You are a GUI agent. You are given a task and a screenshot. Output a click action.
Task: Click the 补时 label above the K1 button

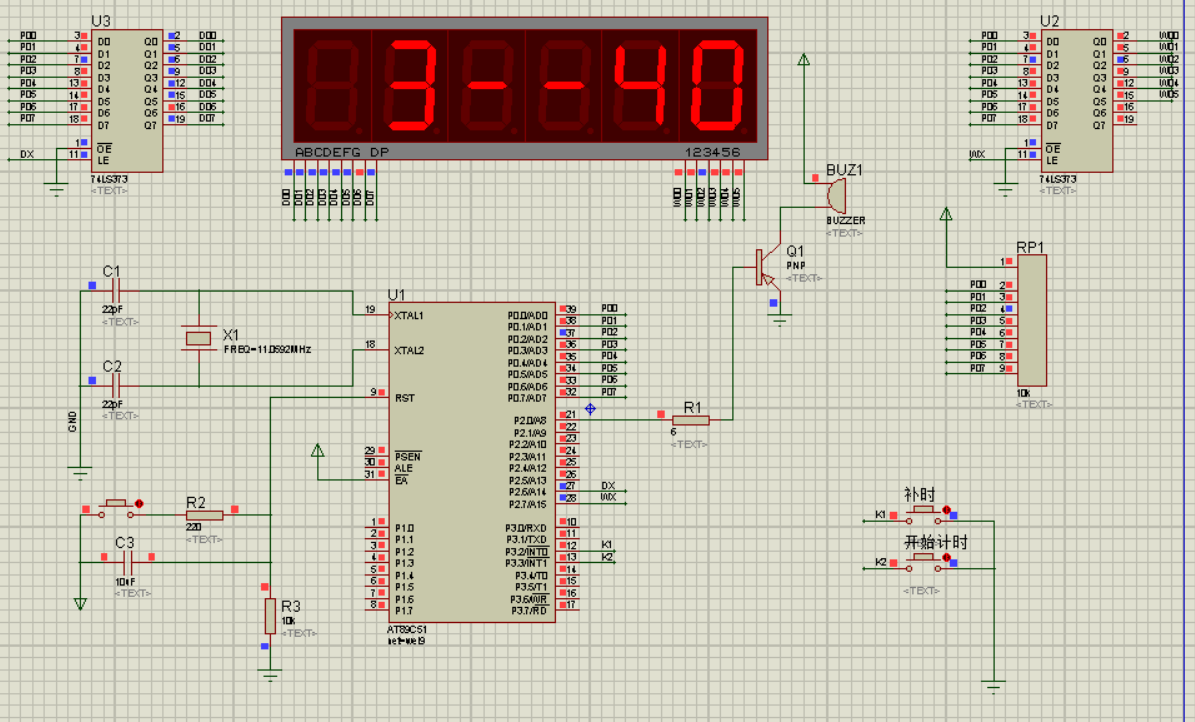pyautogui.click(x=919, y=495)
